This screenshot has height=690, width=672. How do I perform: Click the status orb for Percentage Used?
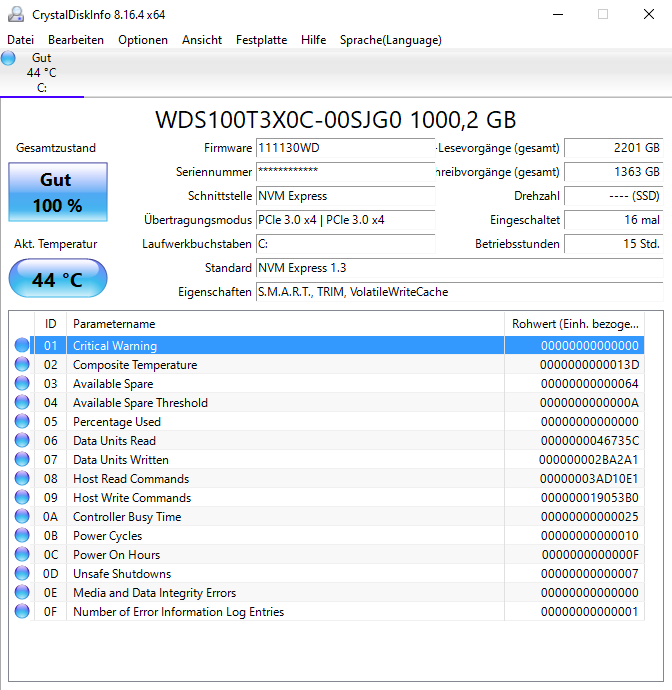pyautogui.click(x=22, y=421)
